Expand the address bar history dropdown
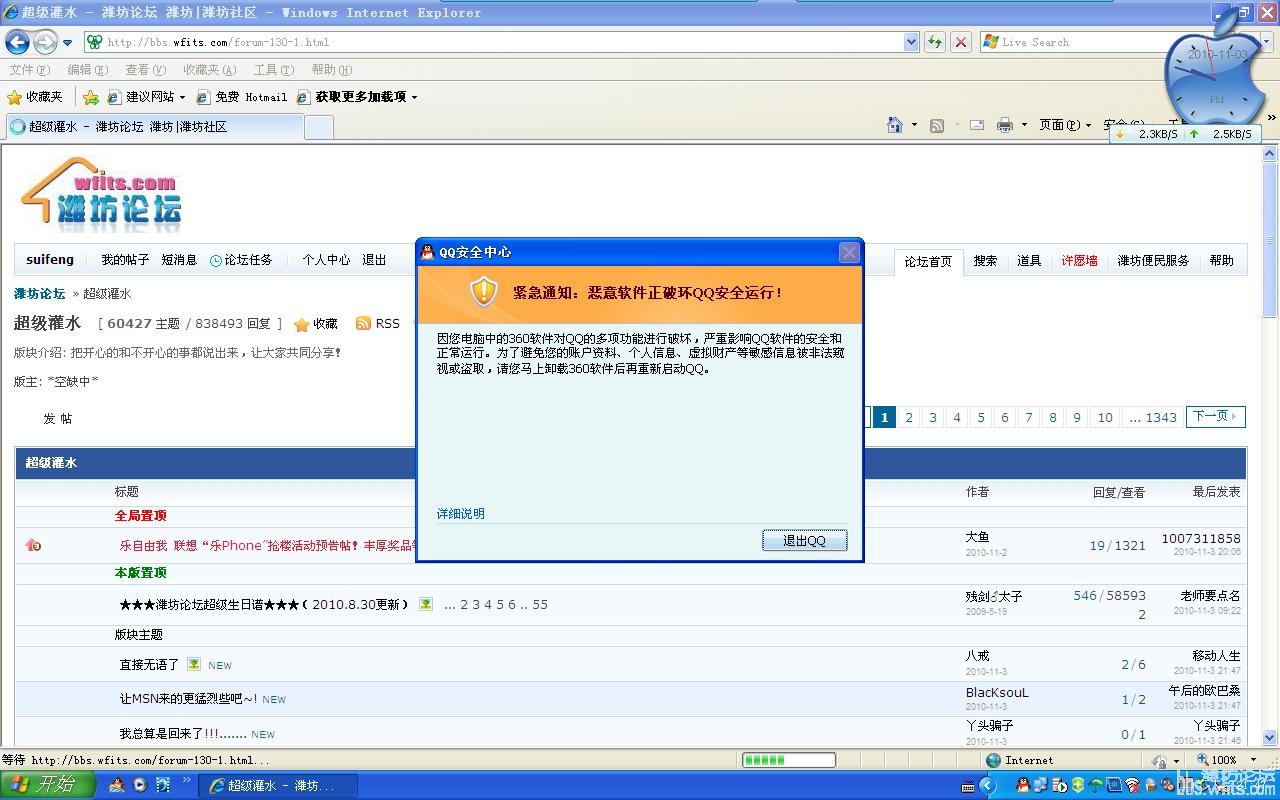Image resolution: width=1280 pixels, height=800 pixels. 911,42
